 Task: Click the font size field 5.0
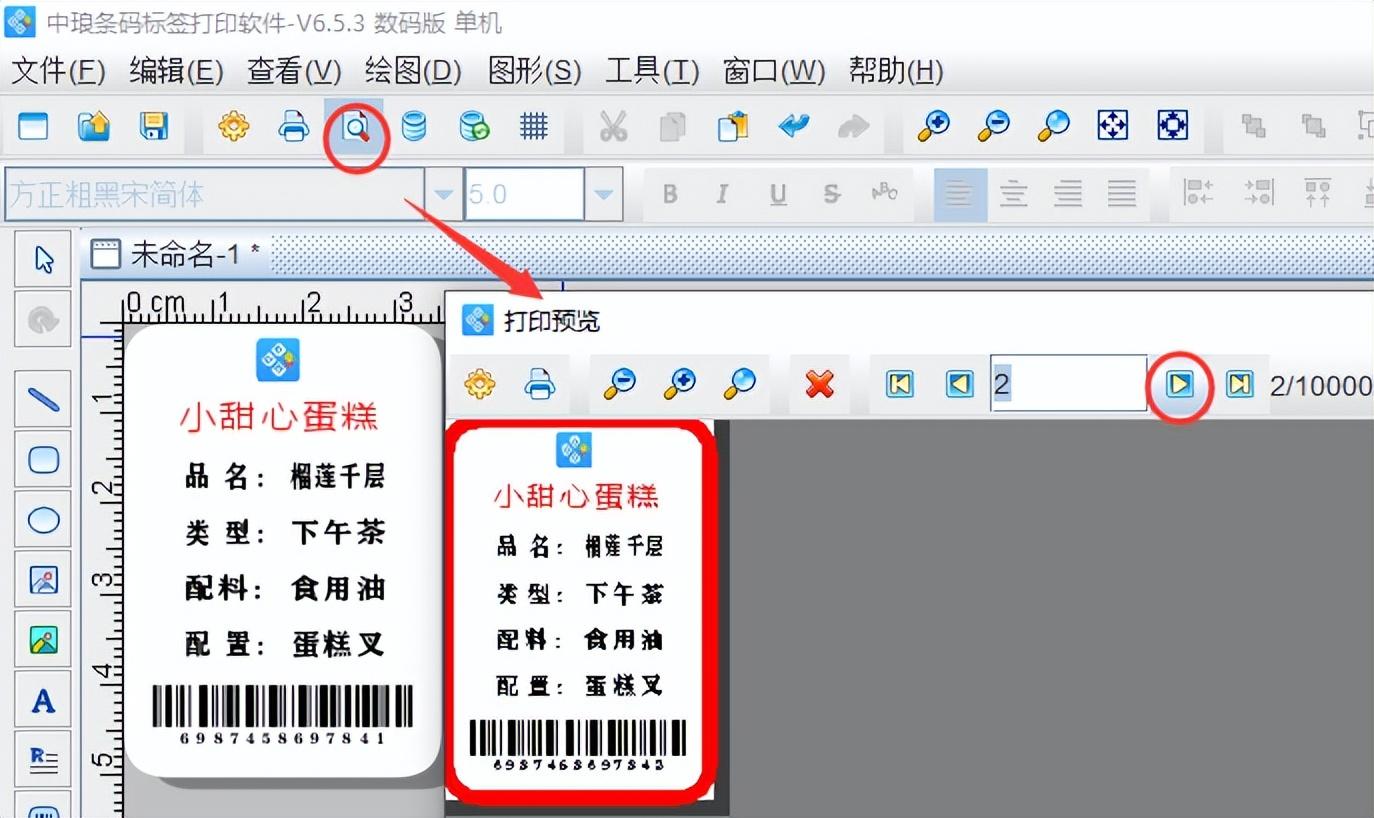[x=524, y=194]
